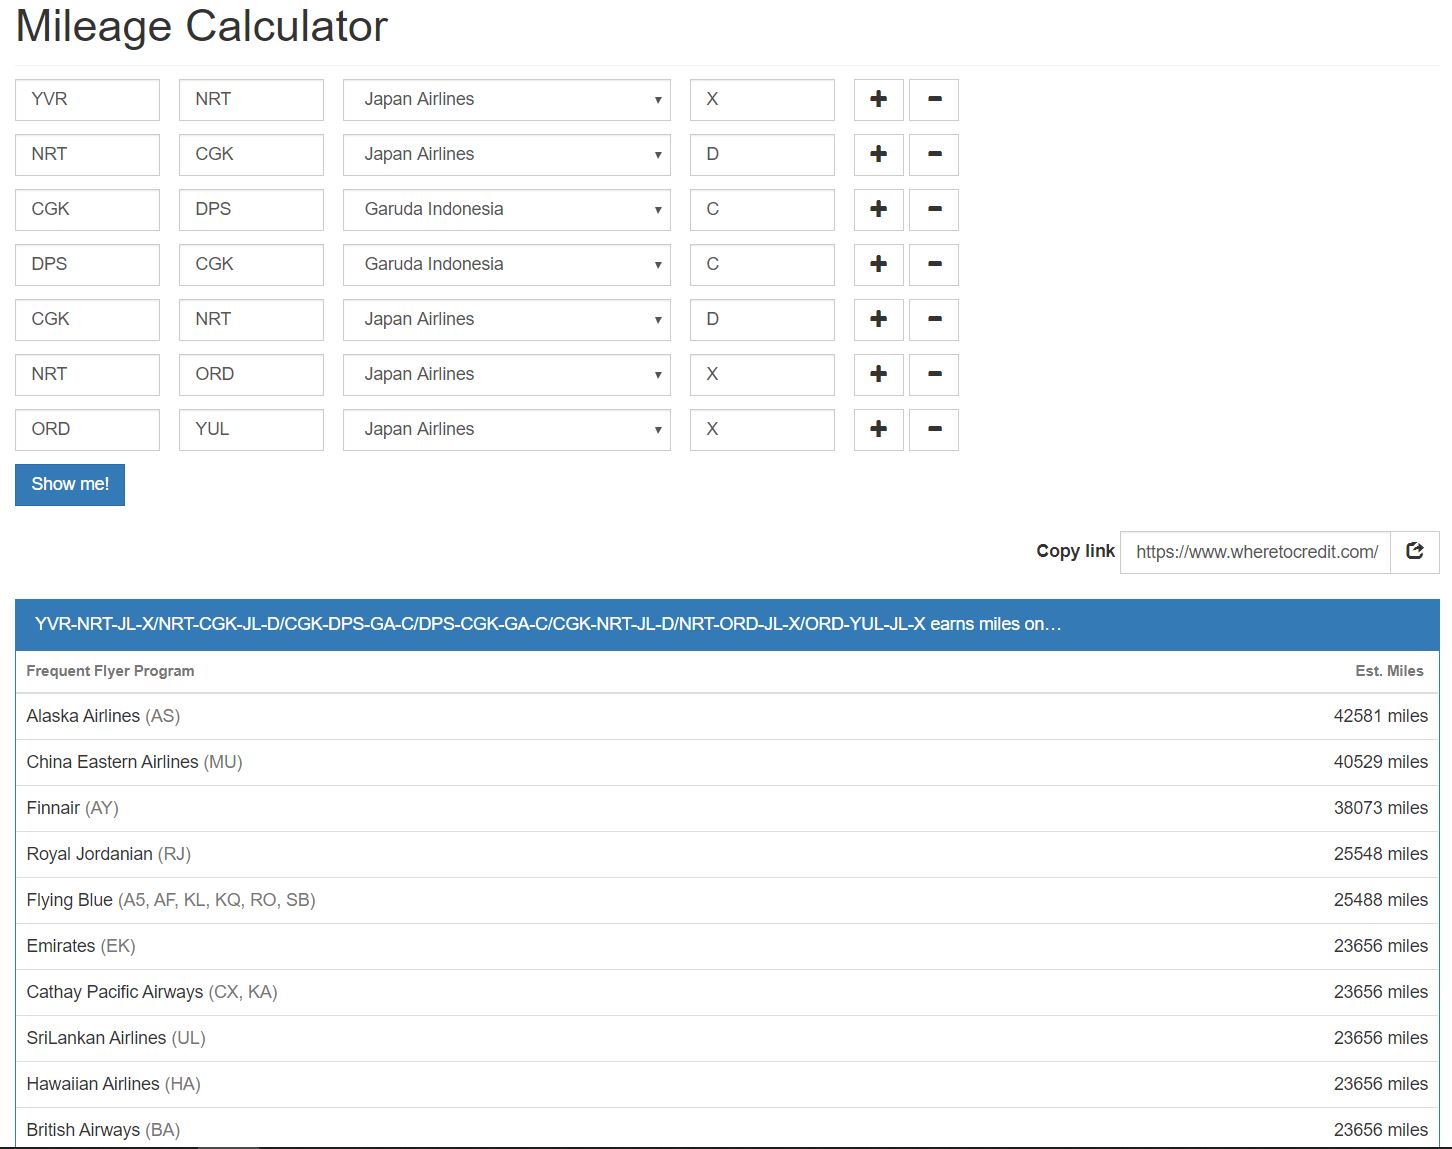Edit the ORD origin field

88,430
